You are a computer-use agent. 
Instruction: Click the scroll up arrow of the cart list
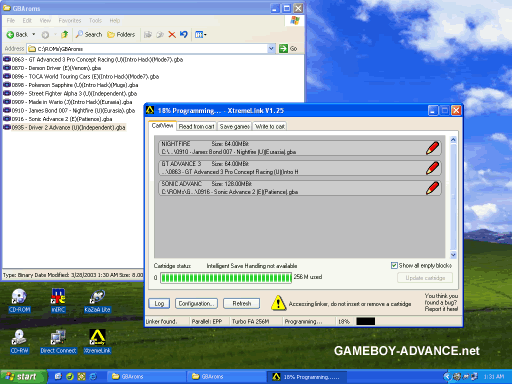coord(453,140)
